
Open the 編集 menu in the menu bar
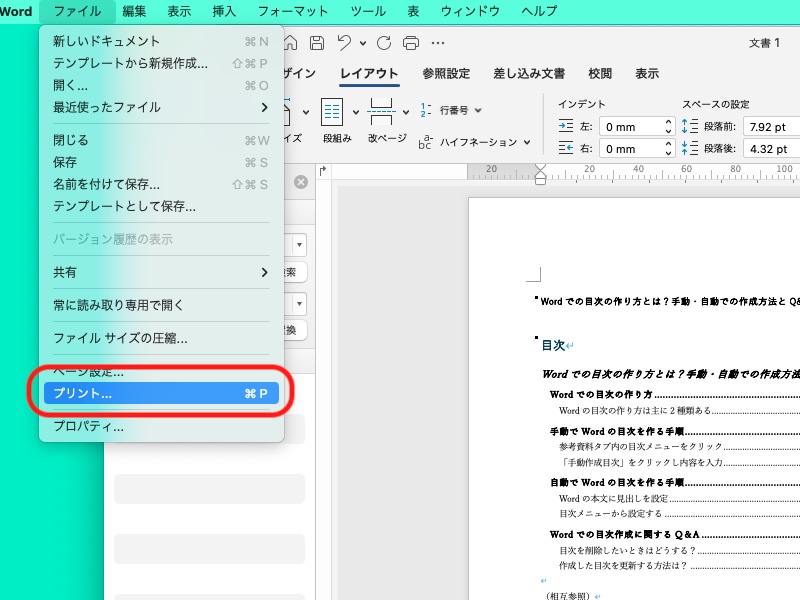134,11
